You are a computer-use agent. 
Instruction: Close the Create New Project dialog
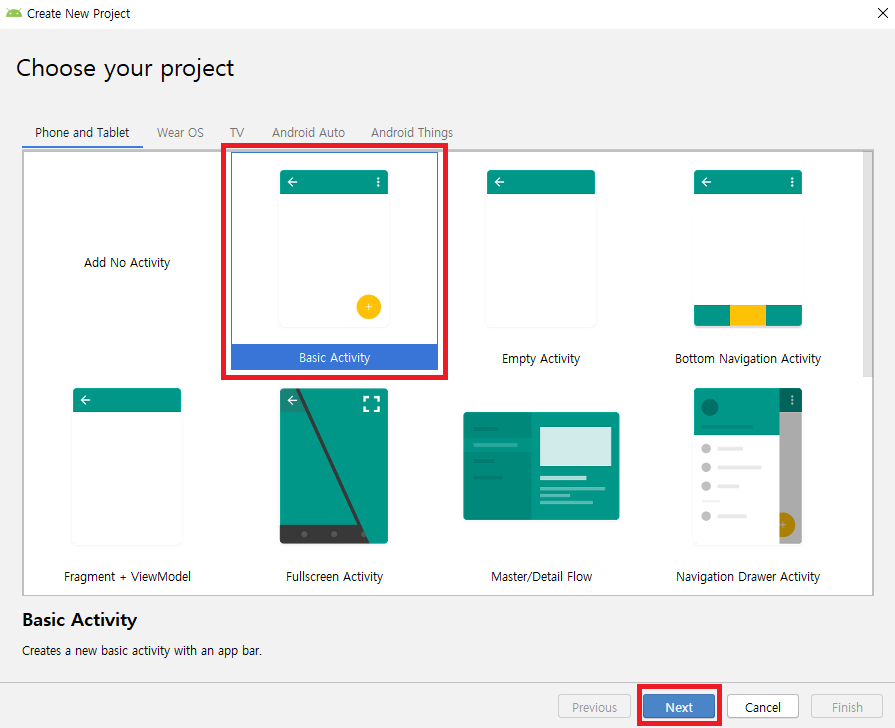tap(882, 13)
